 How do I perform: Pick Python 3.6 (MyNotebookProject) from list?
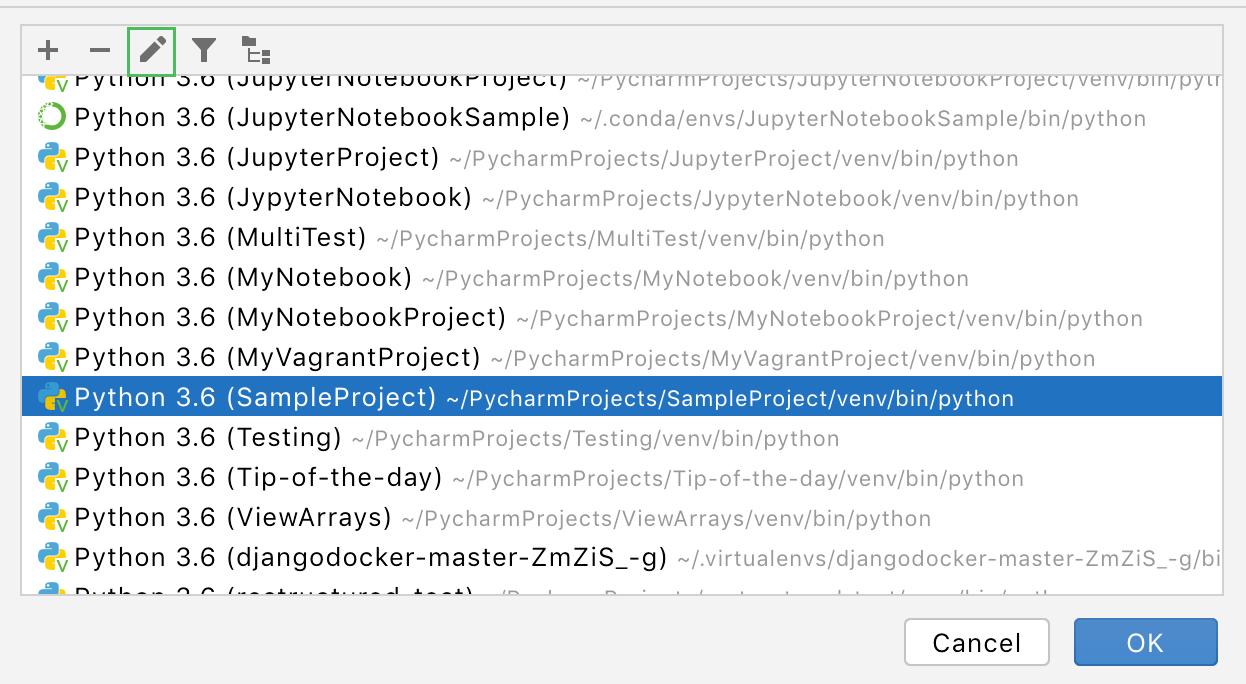[x=290, y=318]
